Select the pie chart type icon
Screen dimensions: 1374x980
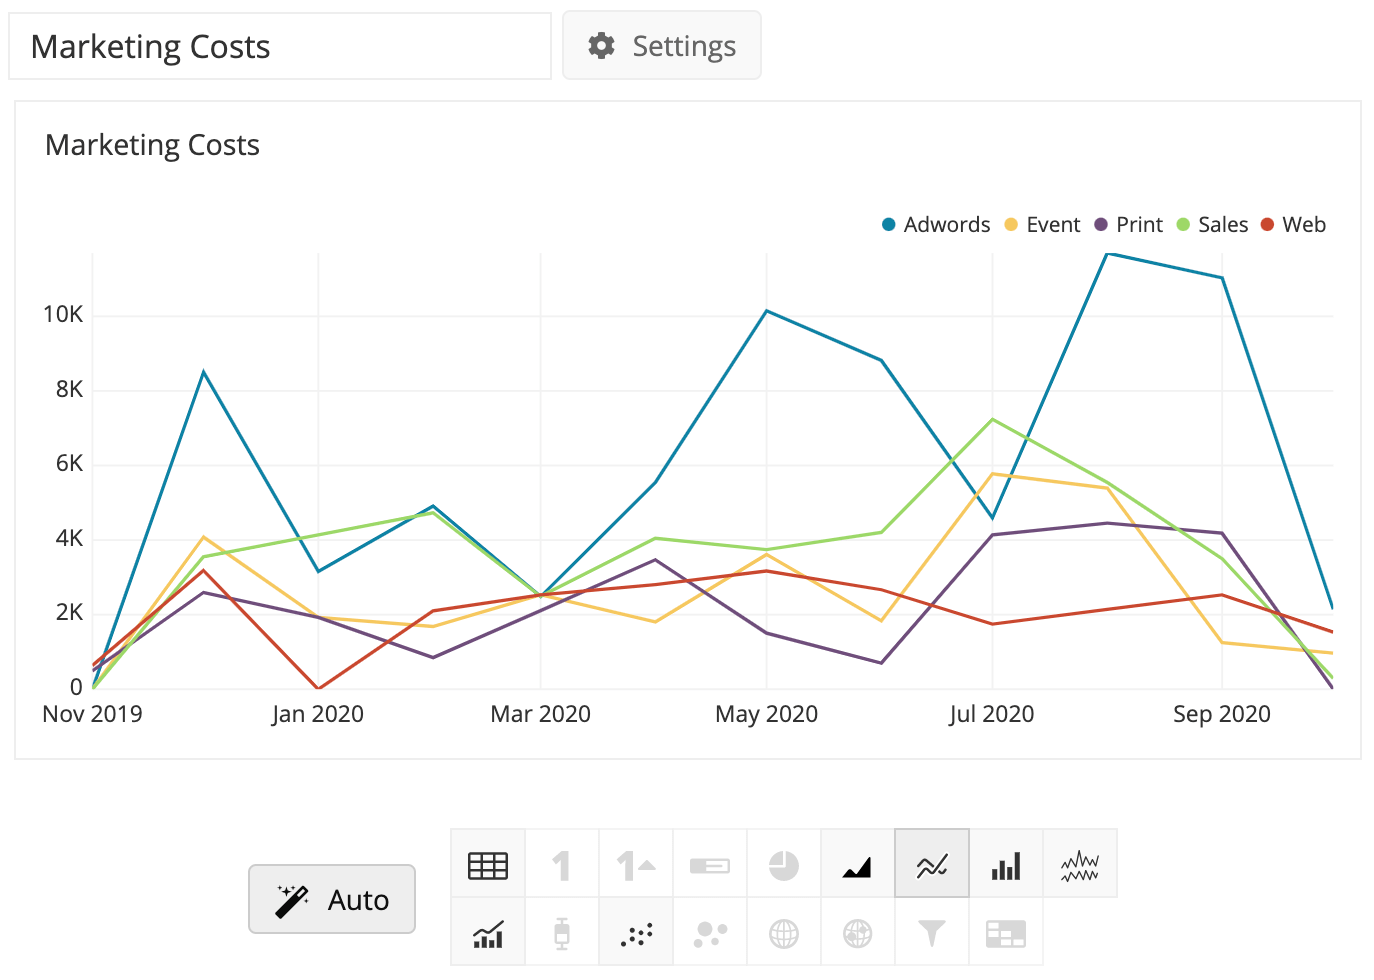[784, 862]
